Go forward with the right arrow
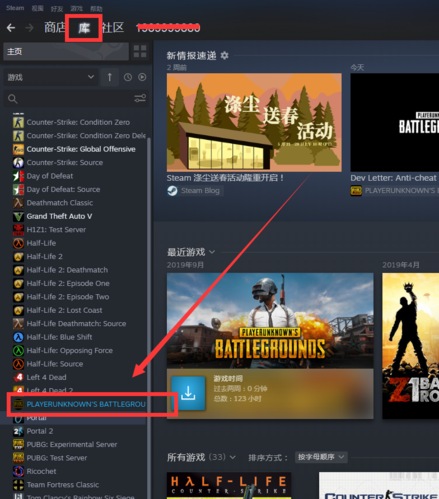439x499 pixels. [x=29, y=28]
